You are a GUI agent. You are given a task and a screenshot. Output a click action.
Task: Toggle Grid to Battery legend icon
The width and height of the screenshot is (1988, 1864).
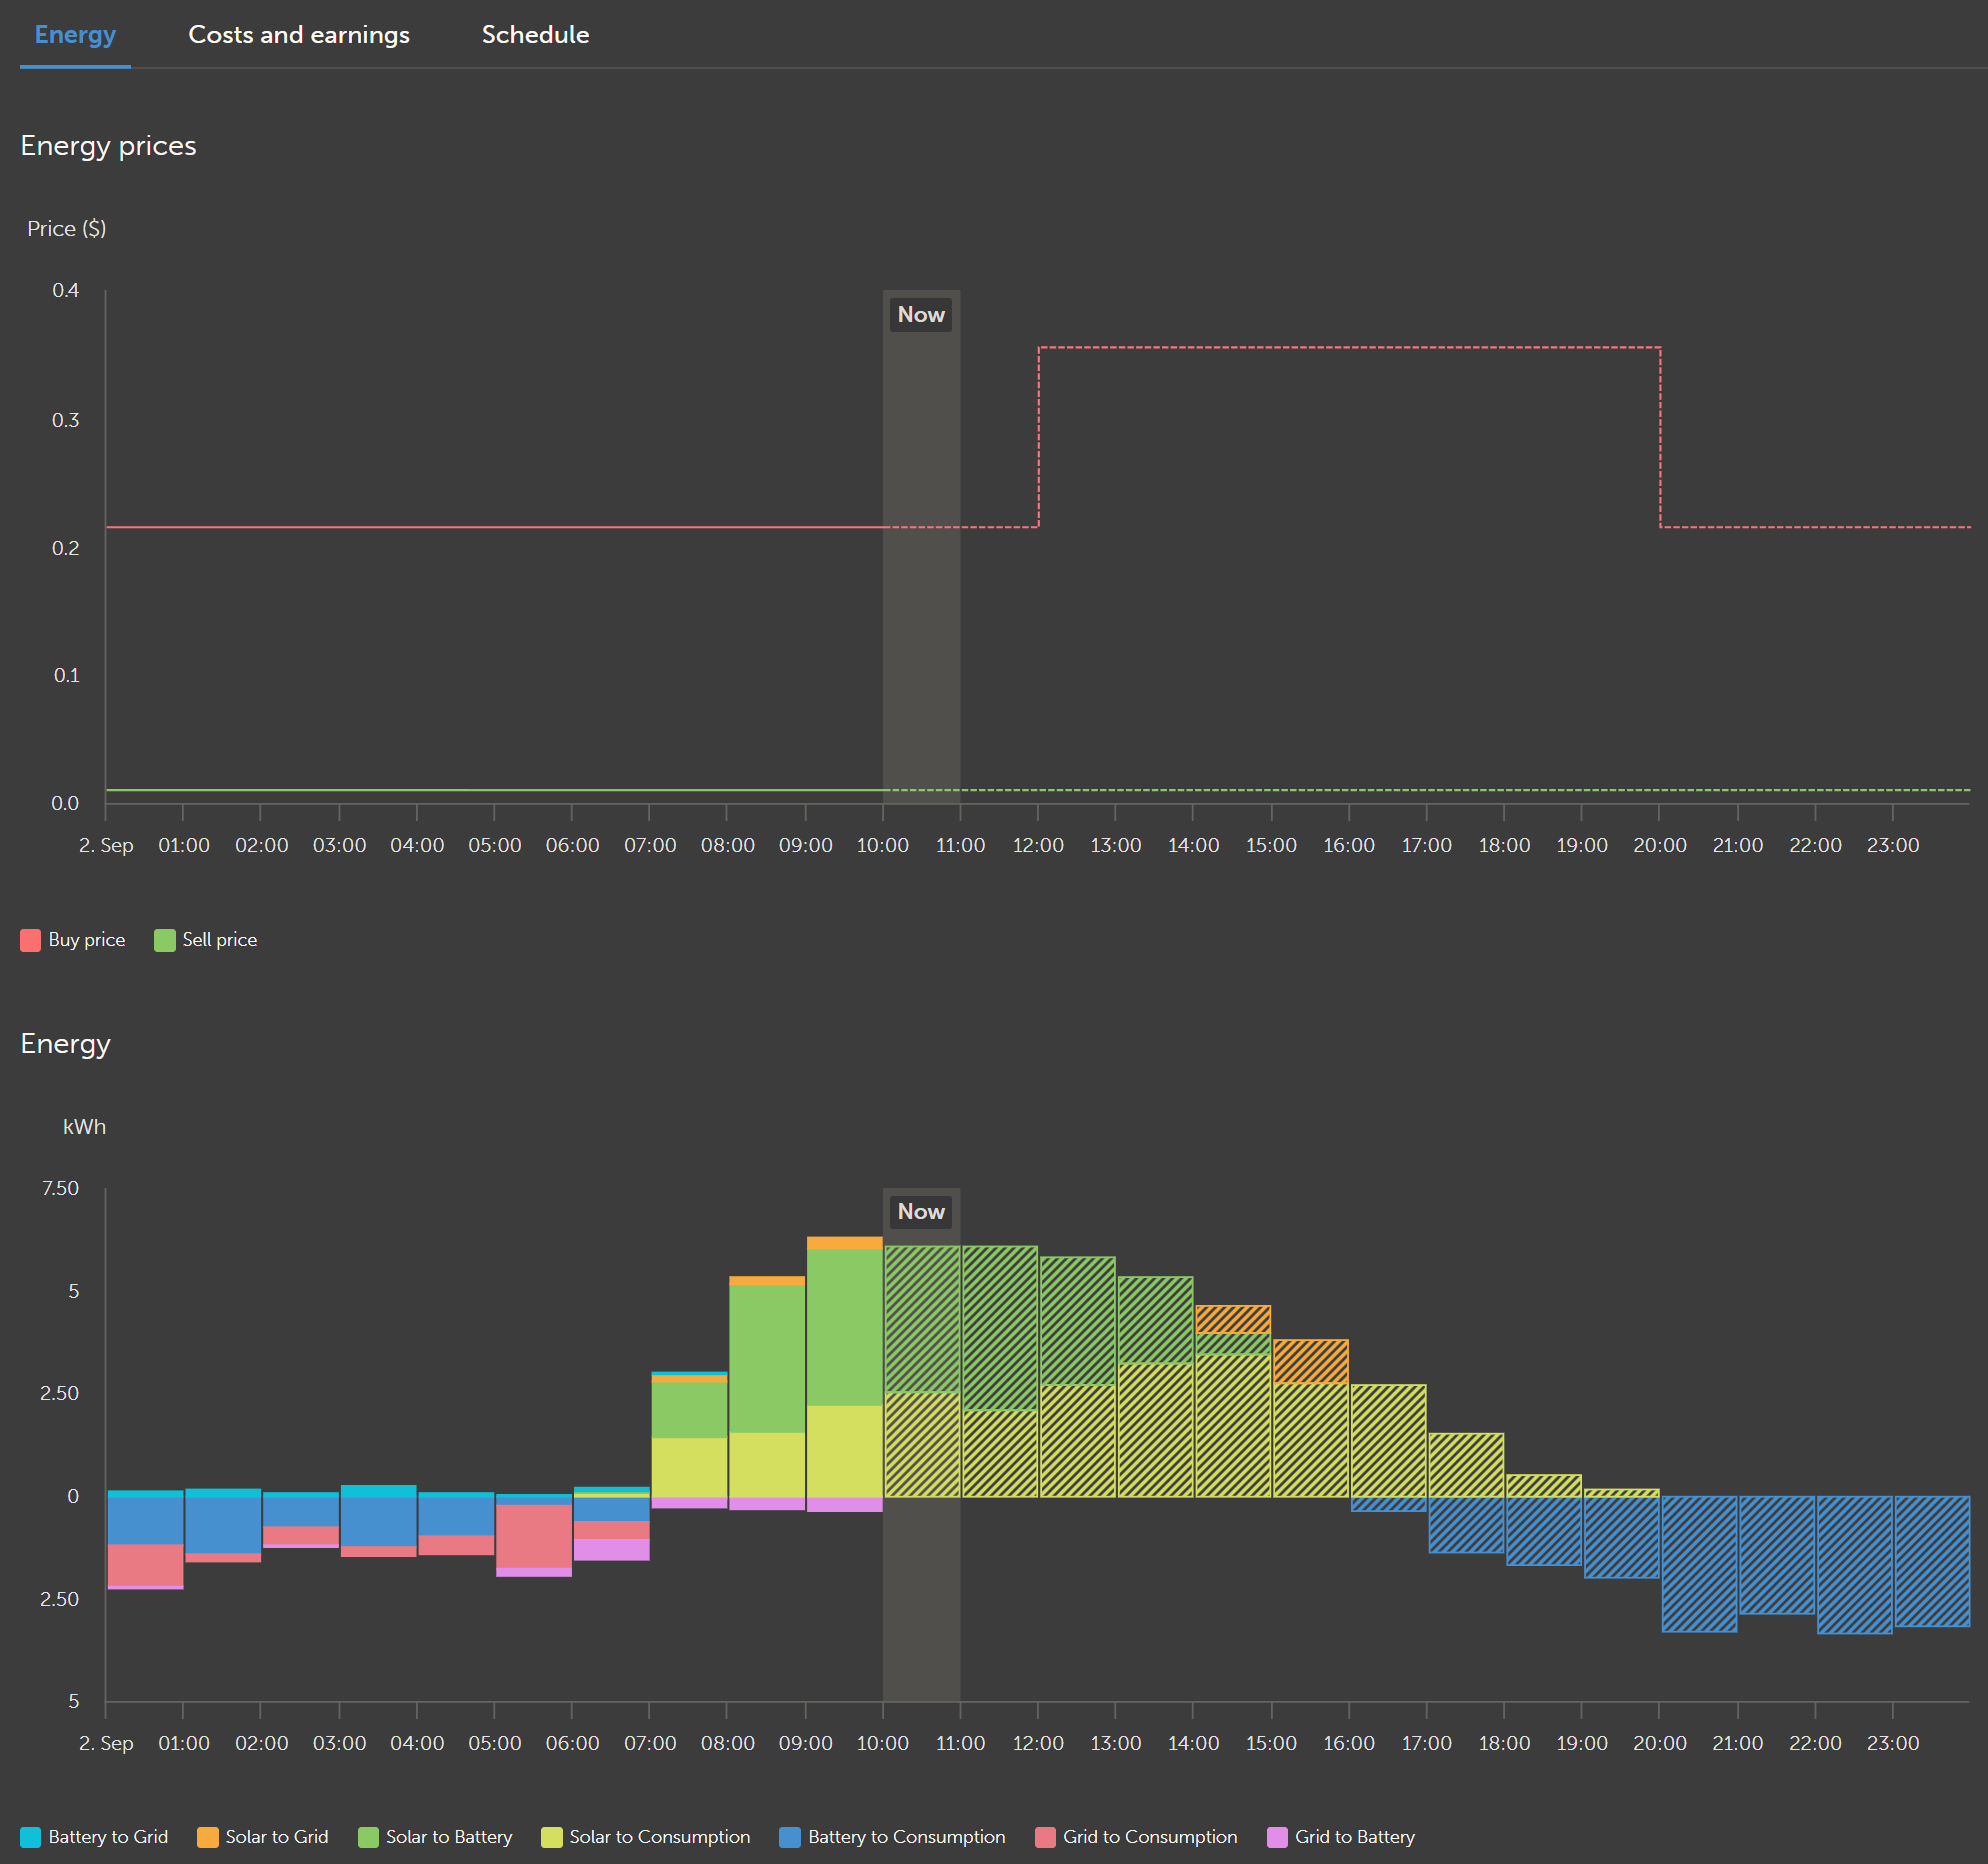[1277, 1837]
